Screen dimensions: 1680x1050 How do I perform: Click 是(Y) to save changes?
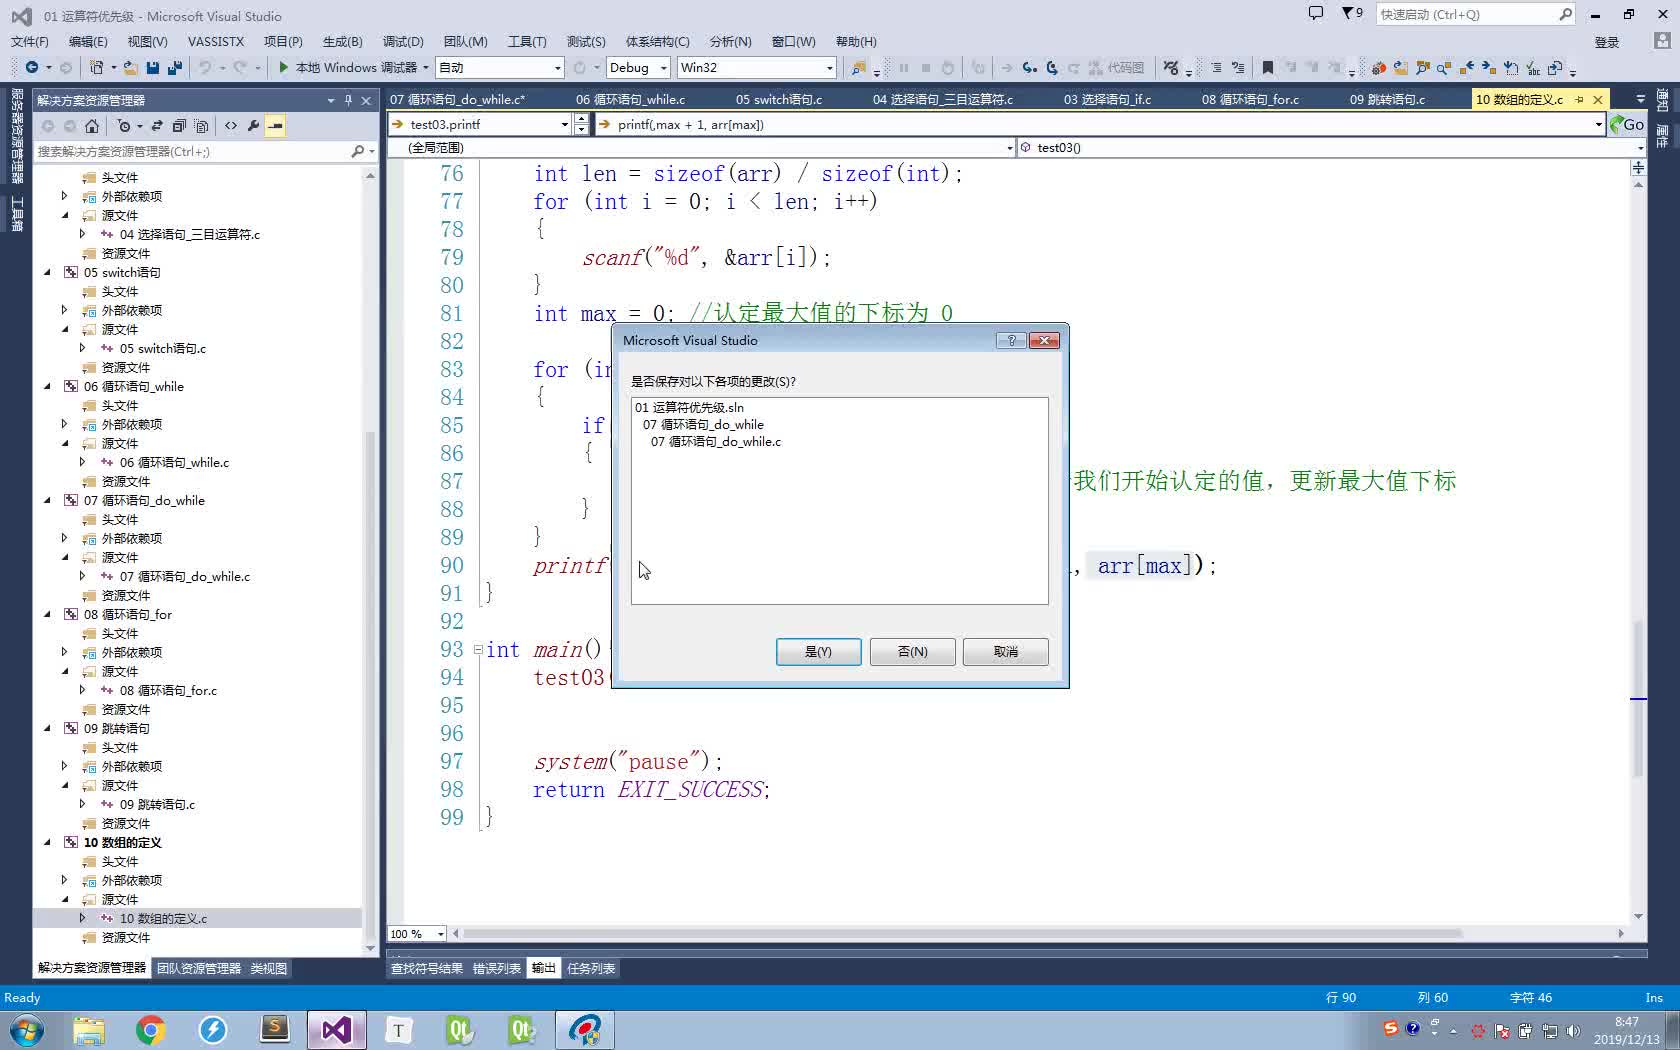click(818, 651)
